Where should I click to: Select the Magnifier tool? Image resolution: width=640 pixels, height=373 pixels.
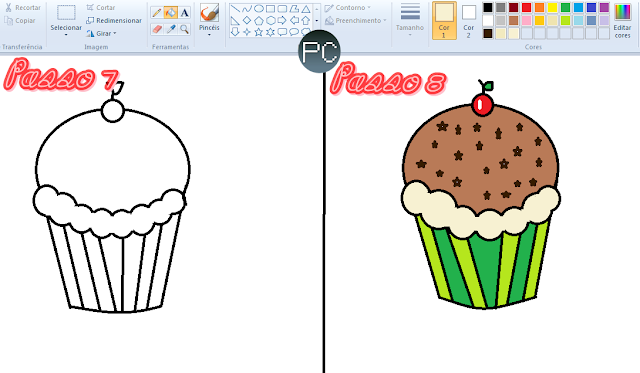coord(184,29)
